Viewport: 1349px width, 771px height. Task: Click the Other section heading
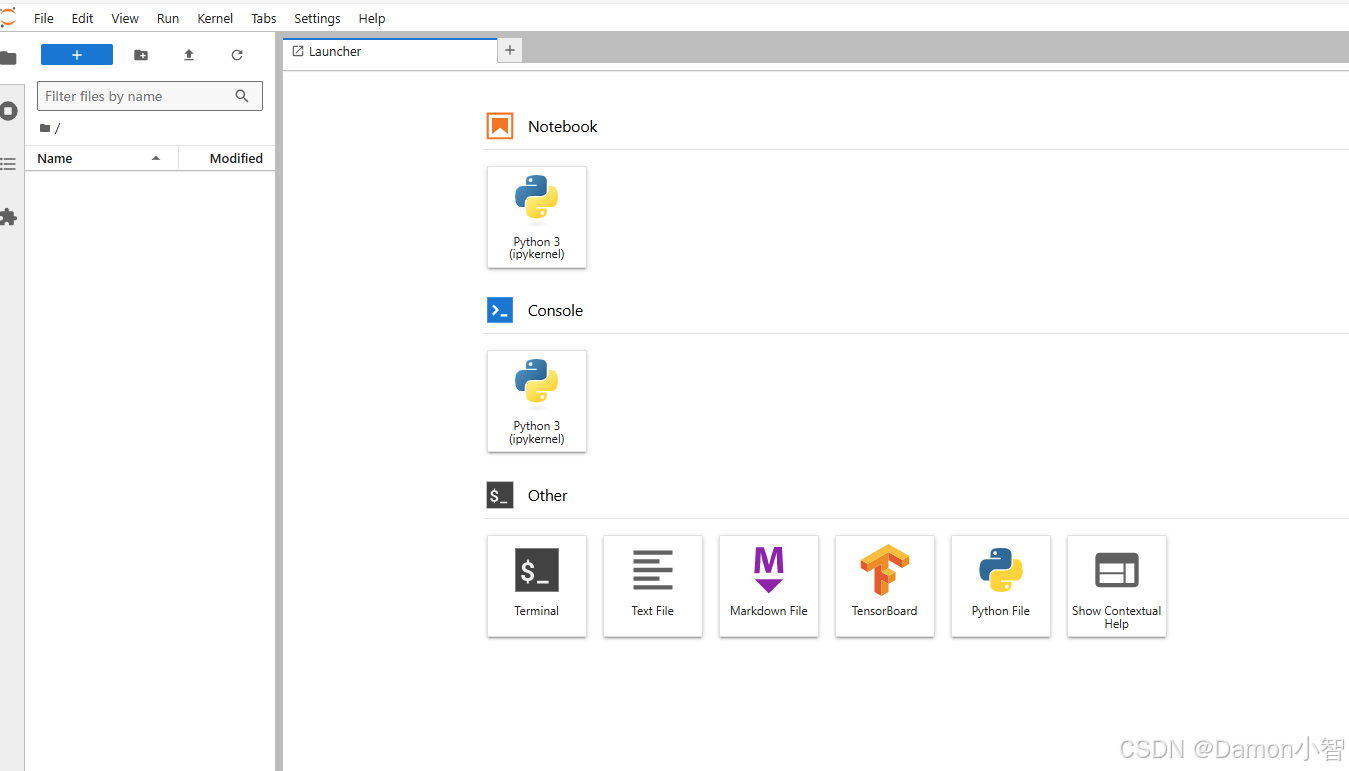pos(547,495)
